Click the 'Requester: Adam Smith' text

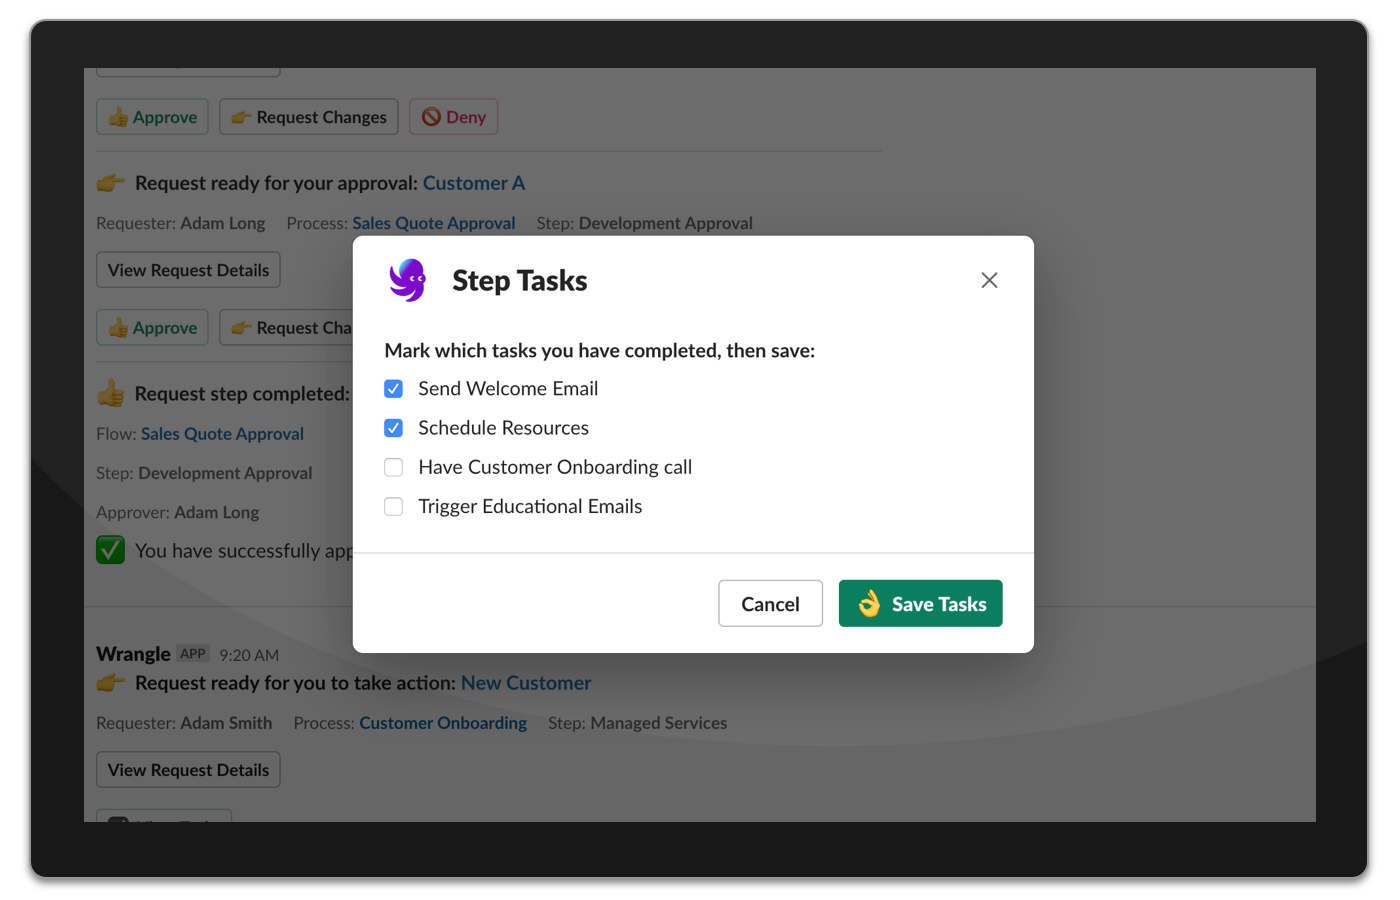click(x=184, y=723)
